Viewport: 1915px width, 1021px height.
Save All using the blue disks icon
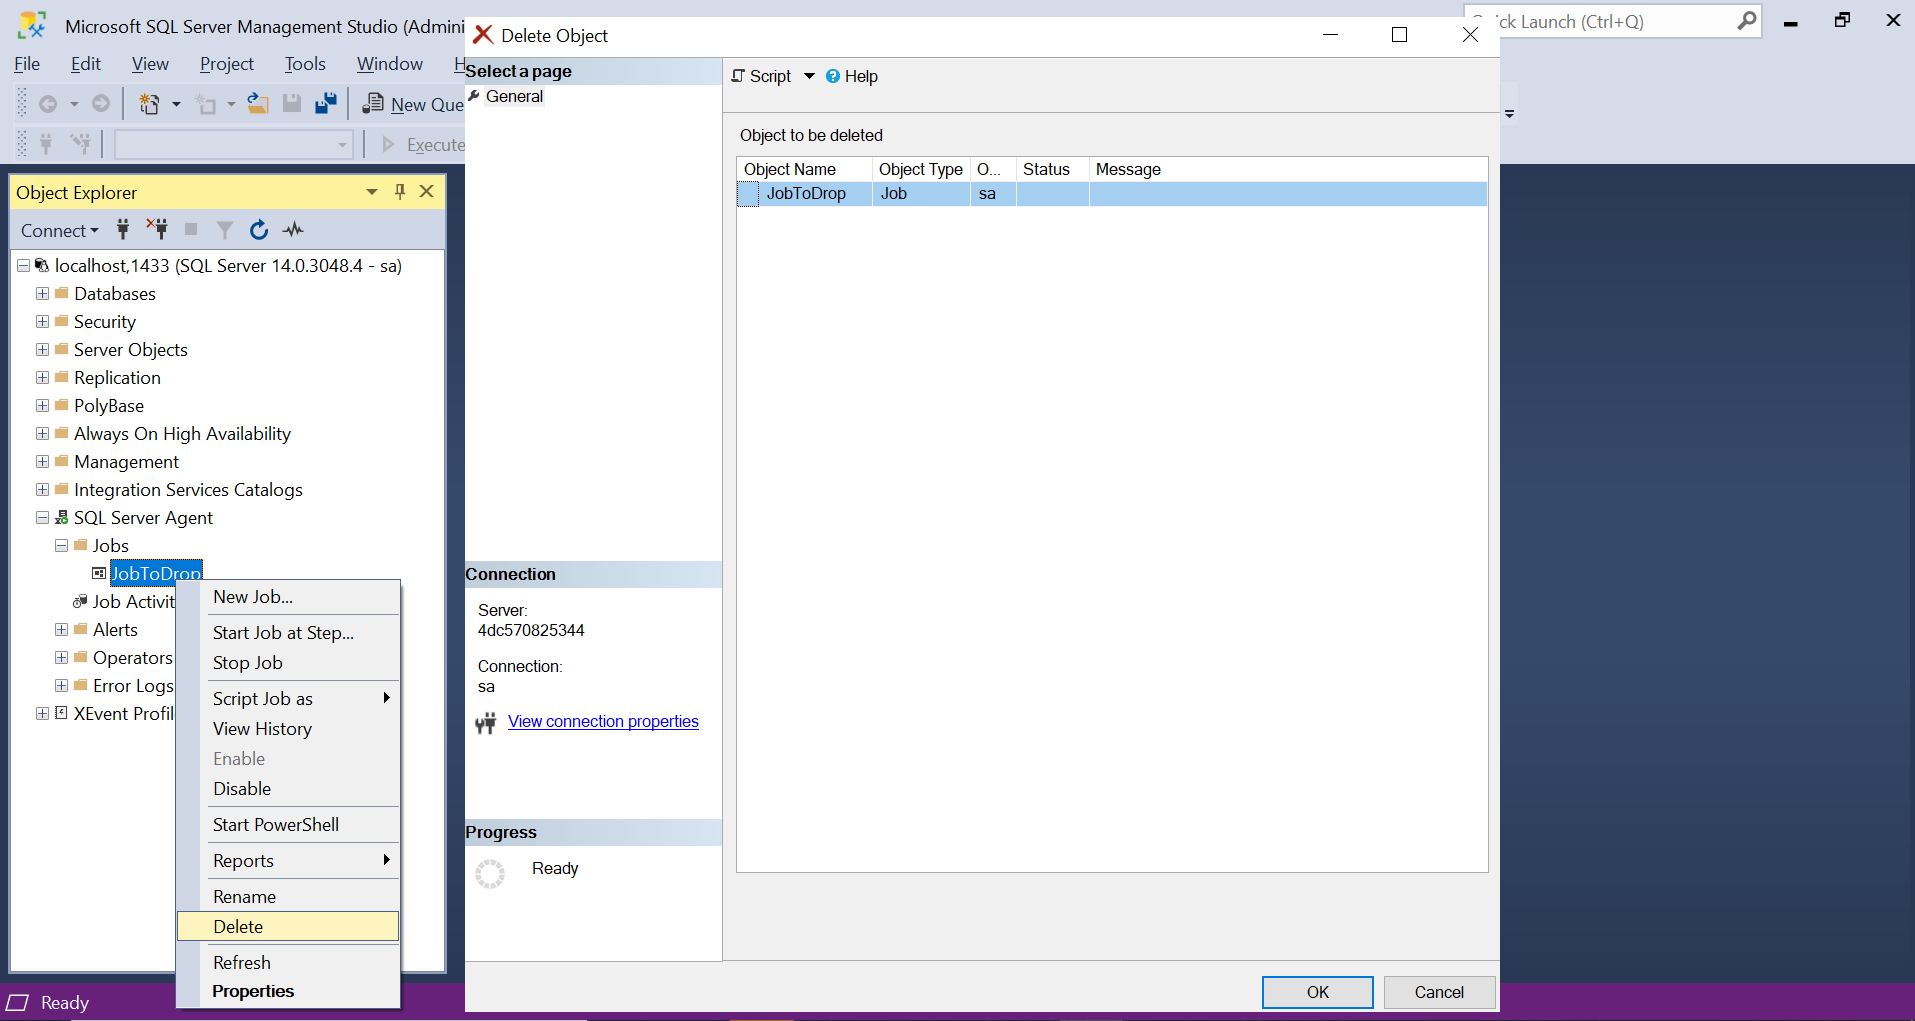tap(324, 103)
